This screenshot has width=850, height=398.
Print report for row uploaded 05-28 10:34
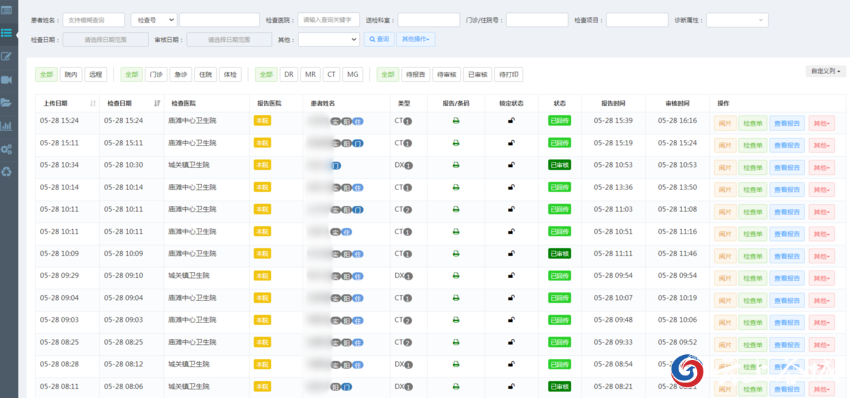(x=456, y=165)
